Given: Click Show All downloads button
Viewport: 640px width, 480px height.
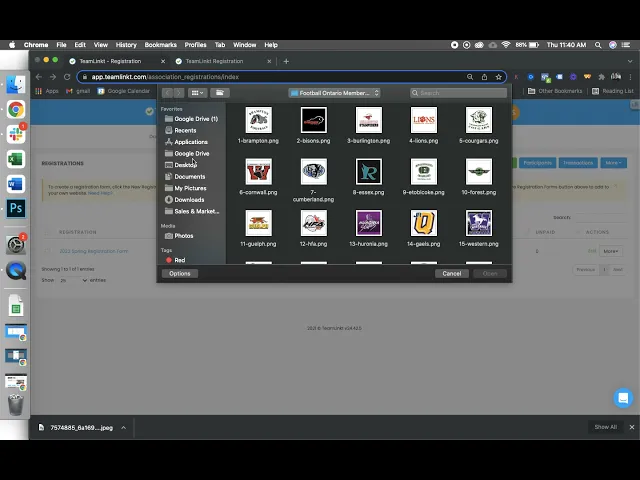Looking at the screenshot, I should pos(606,427).
